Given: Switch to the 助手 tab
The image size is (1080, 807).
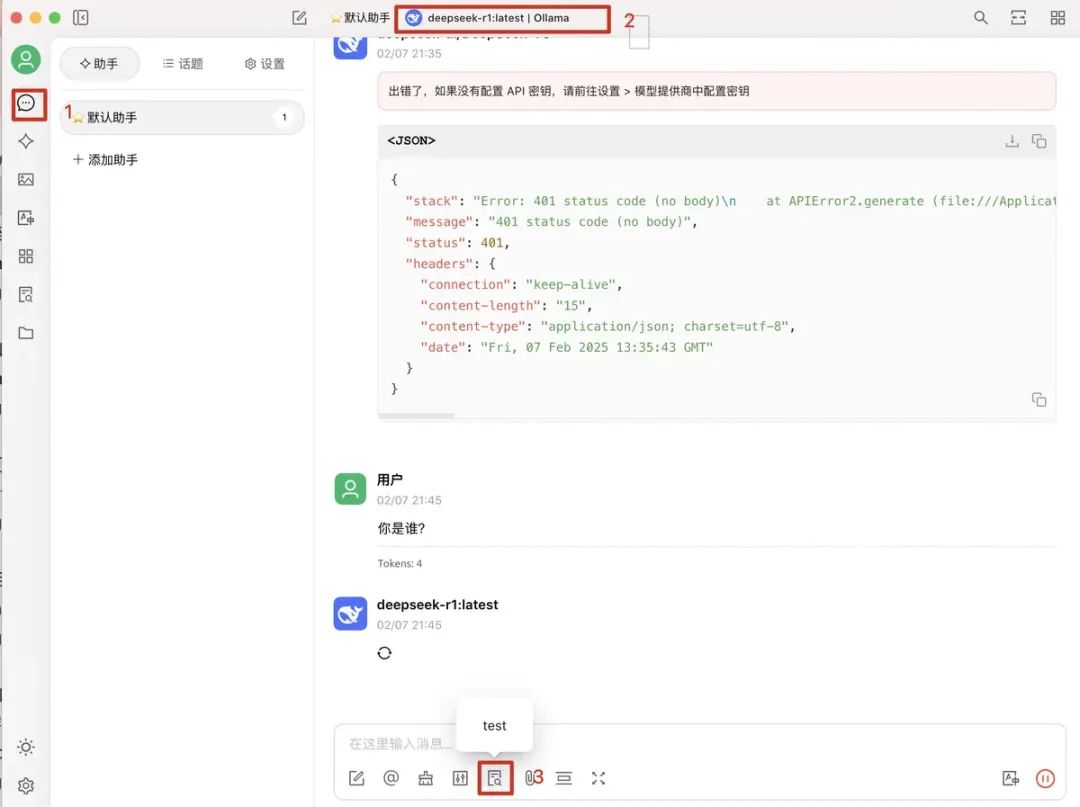Looking at the screenshot, I should tap(99, 63).
